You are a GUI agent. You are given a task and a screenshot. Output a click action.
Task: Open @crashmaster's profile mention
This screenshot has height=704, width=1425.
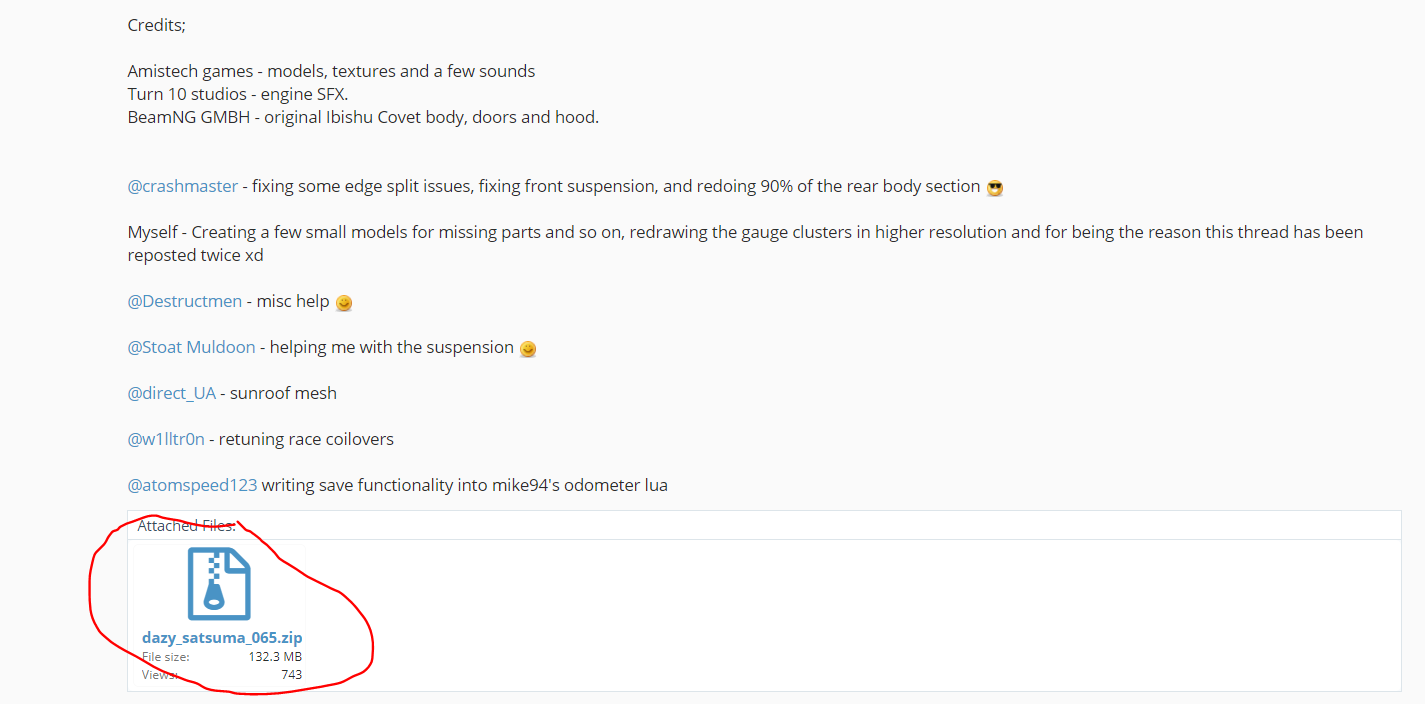[x=183, y=186]
